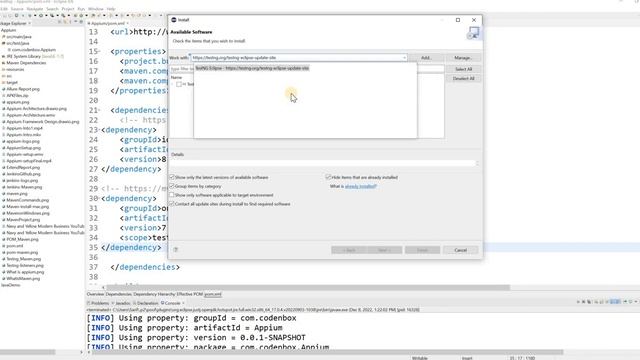Toggle Hide items already installed checkbox
Image resolution: width=640 pixels, height=360 pixels.
[x=328, y=177]
